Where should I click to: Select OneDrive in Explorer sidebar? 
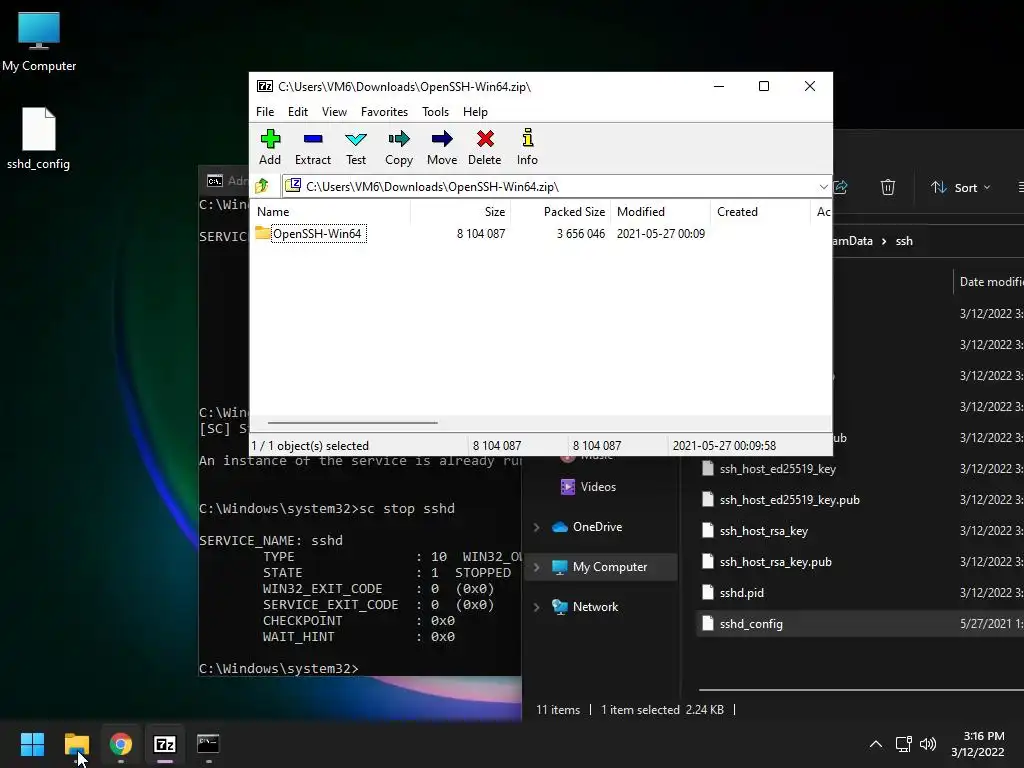click(587, 527)
